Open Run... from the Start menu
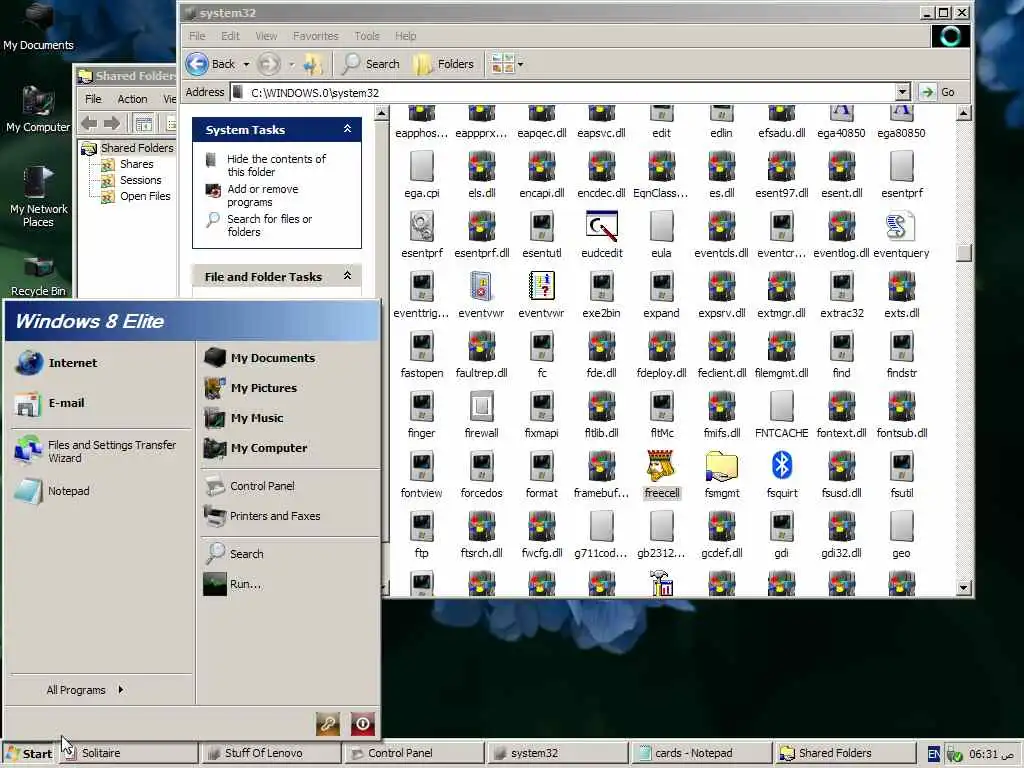 (x=232, y=584)
